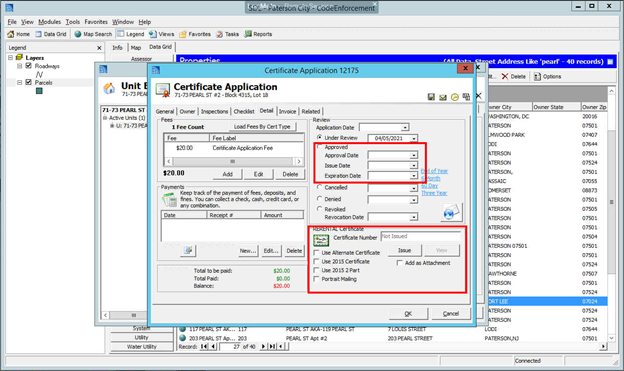This screenshot has height=371, width=624.
Task: Click the windows icon right of the clock icon
Action: (466, 97)
